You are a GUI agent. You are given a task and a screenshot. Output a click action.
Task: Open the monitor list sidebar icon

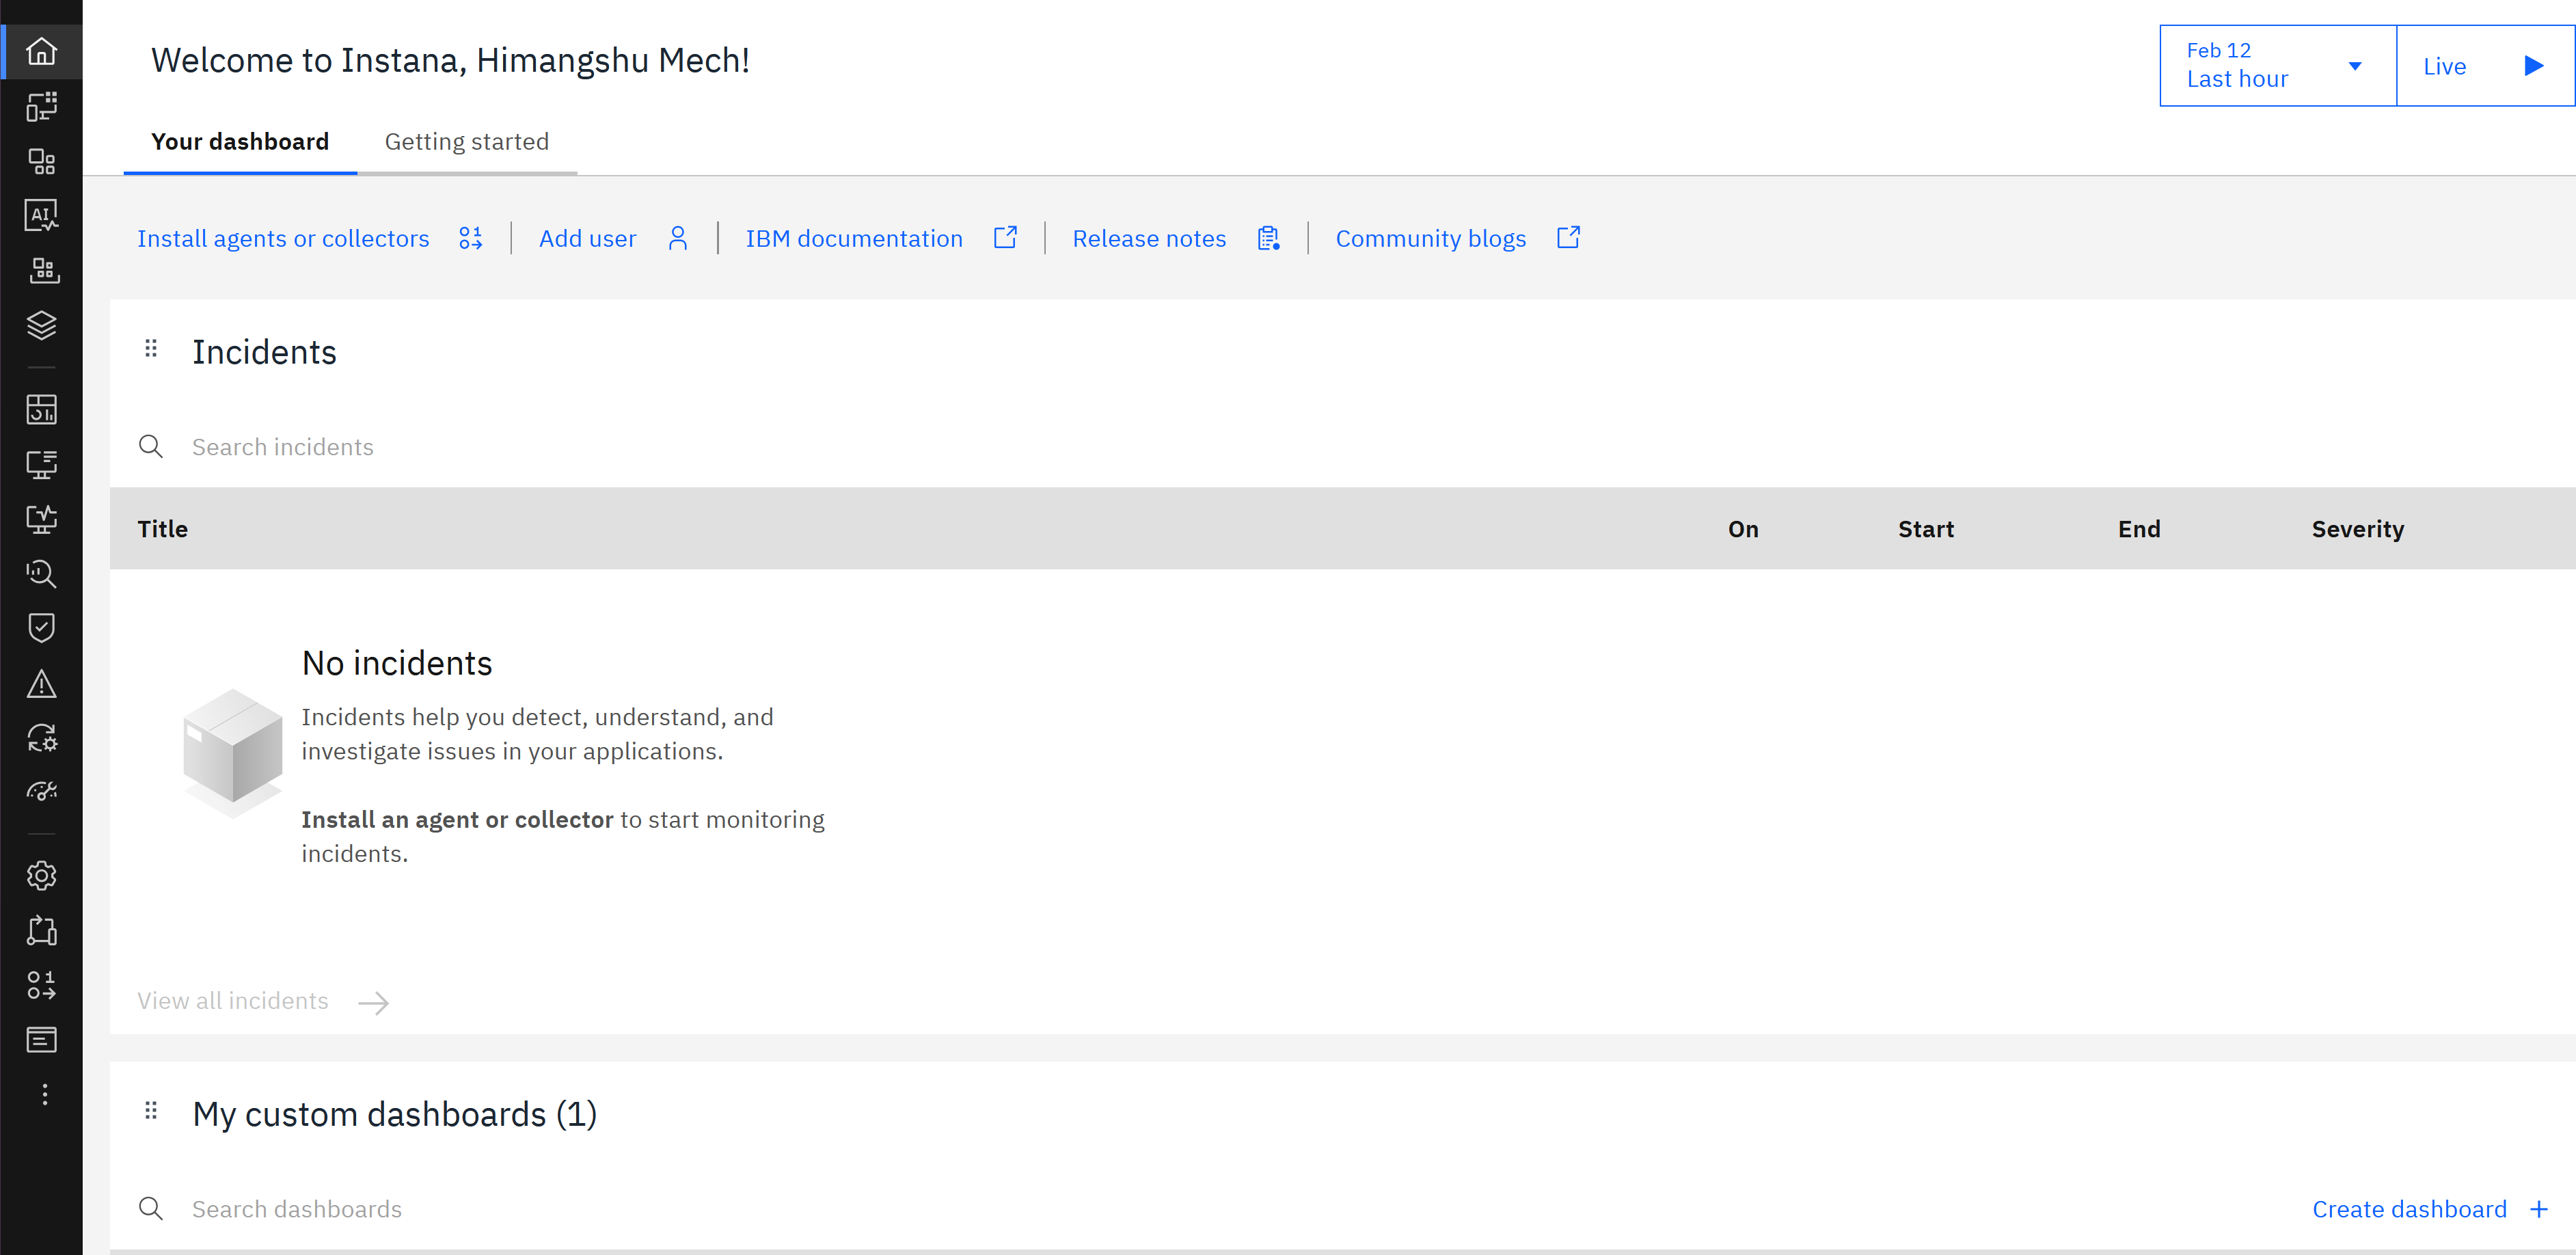(x=41, y=464)
